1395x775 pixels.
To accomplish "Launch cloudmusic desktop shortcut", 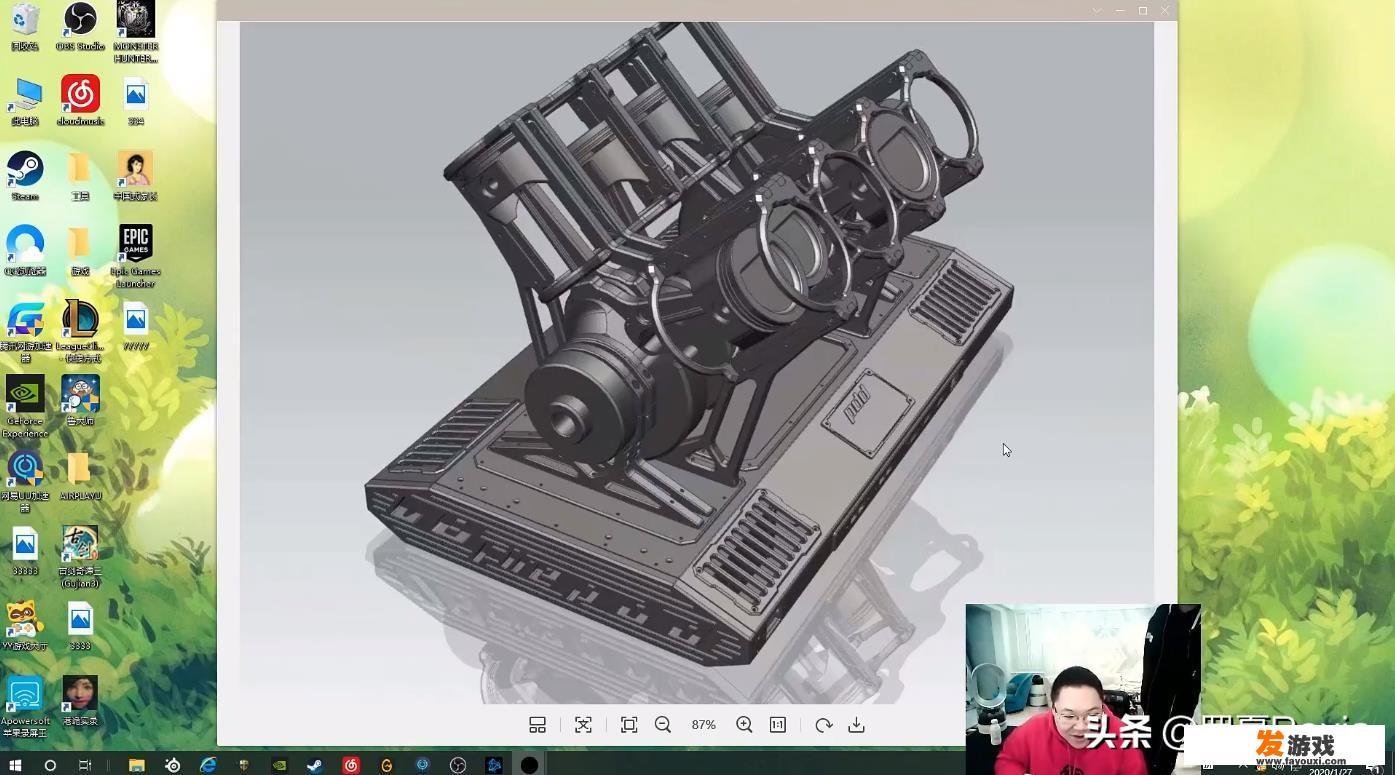I will 80,102.
